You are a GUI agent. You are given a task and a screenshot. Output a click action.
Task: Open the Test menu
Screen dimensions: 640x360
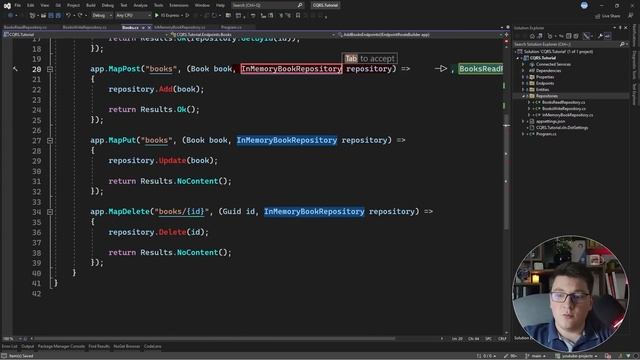[x=124, y=5]
